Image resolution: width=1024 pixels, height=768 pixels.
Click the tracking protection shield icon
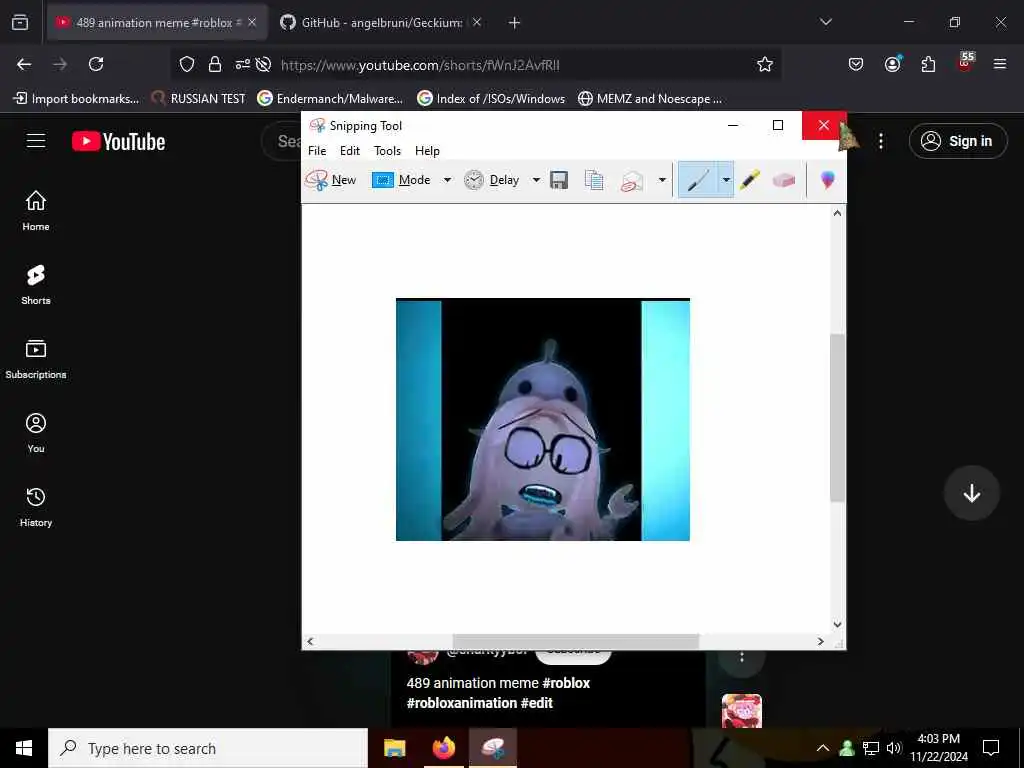187,64
